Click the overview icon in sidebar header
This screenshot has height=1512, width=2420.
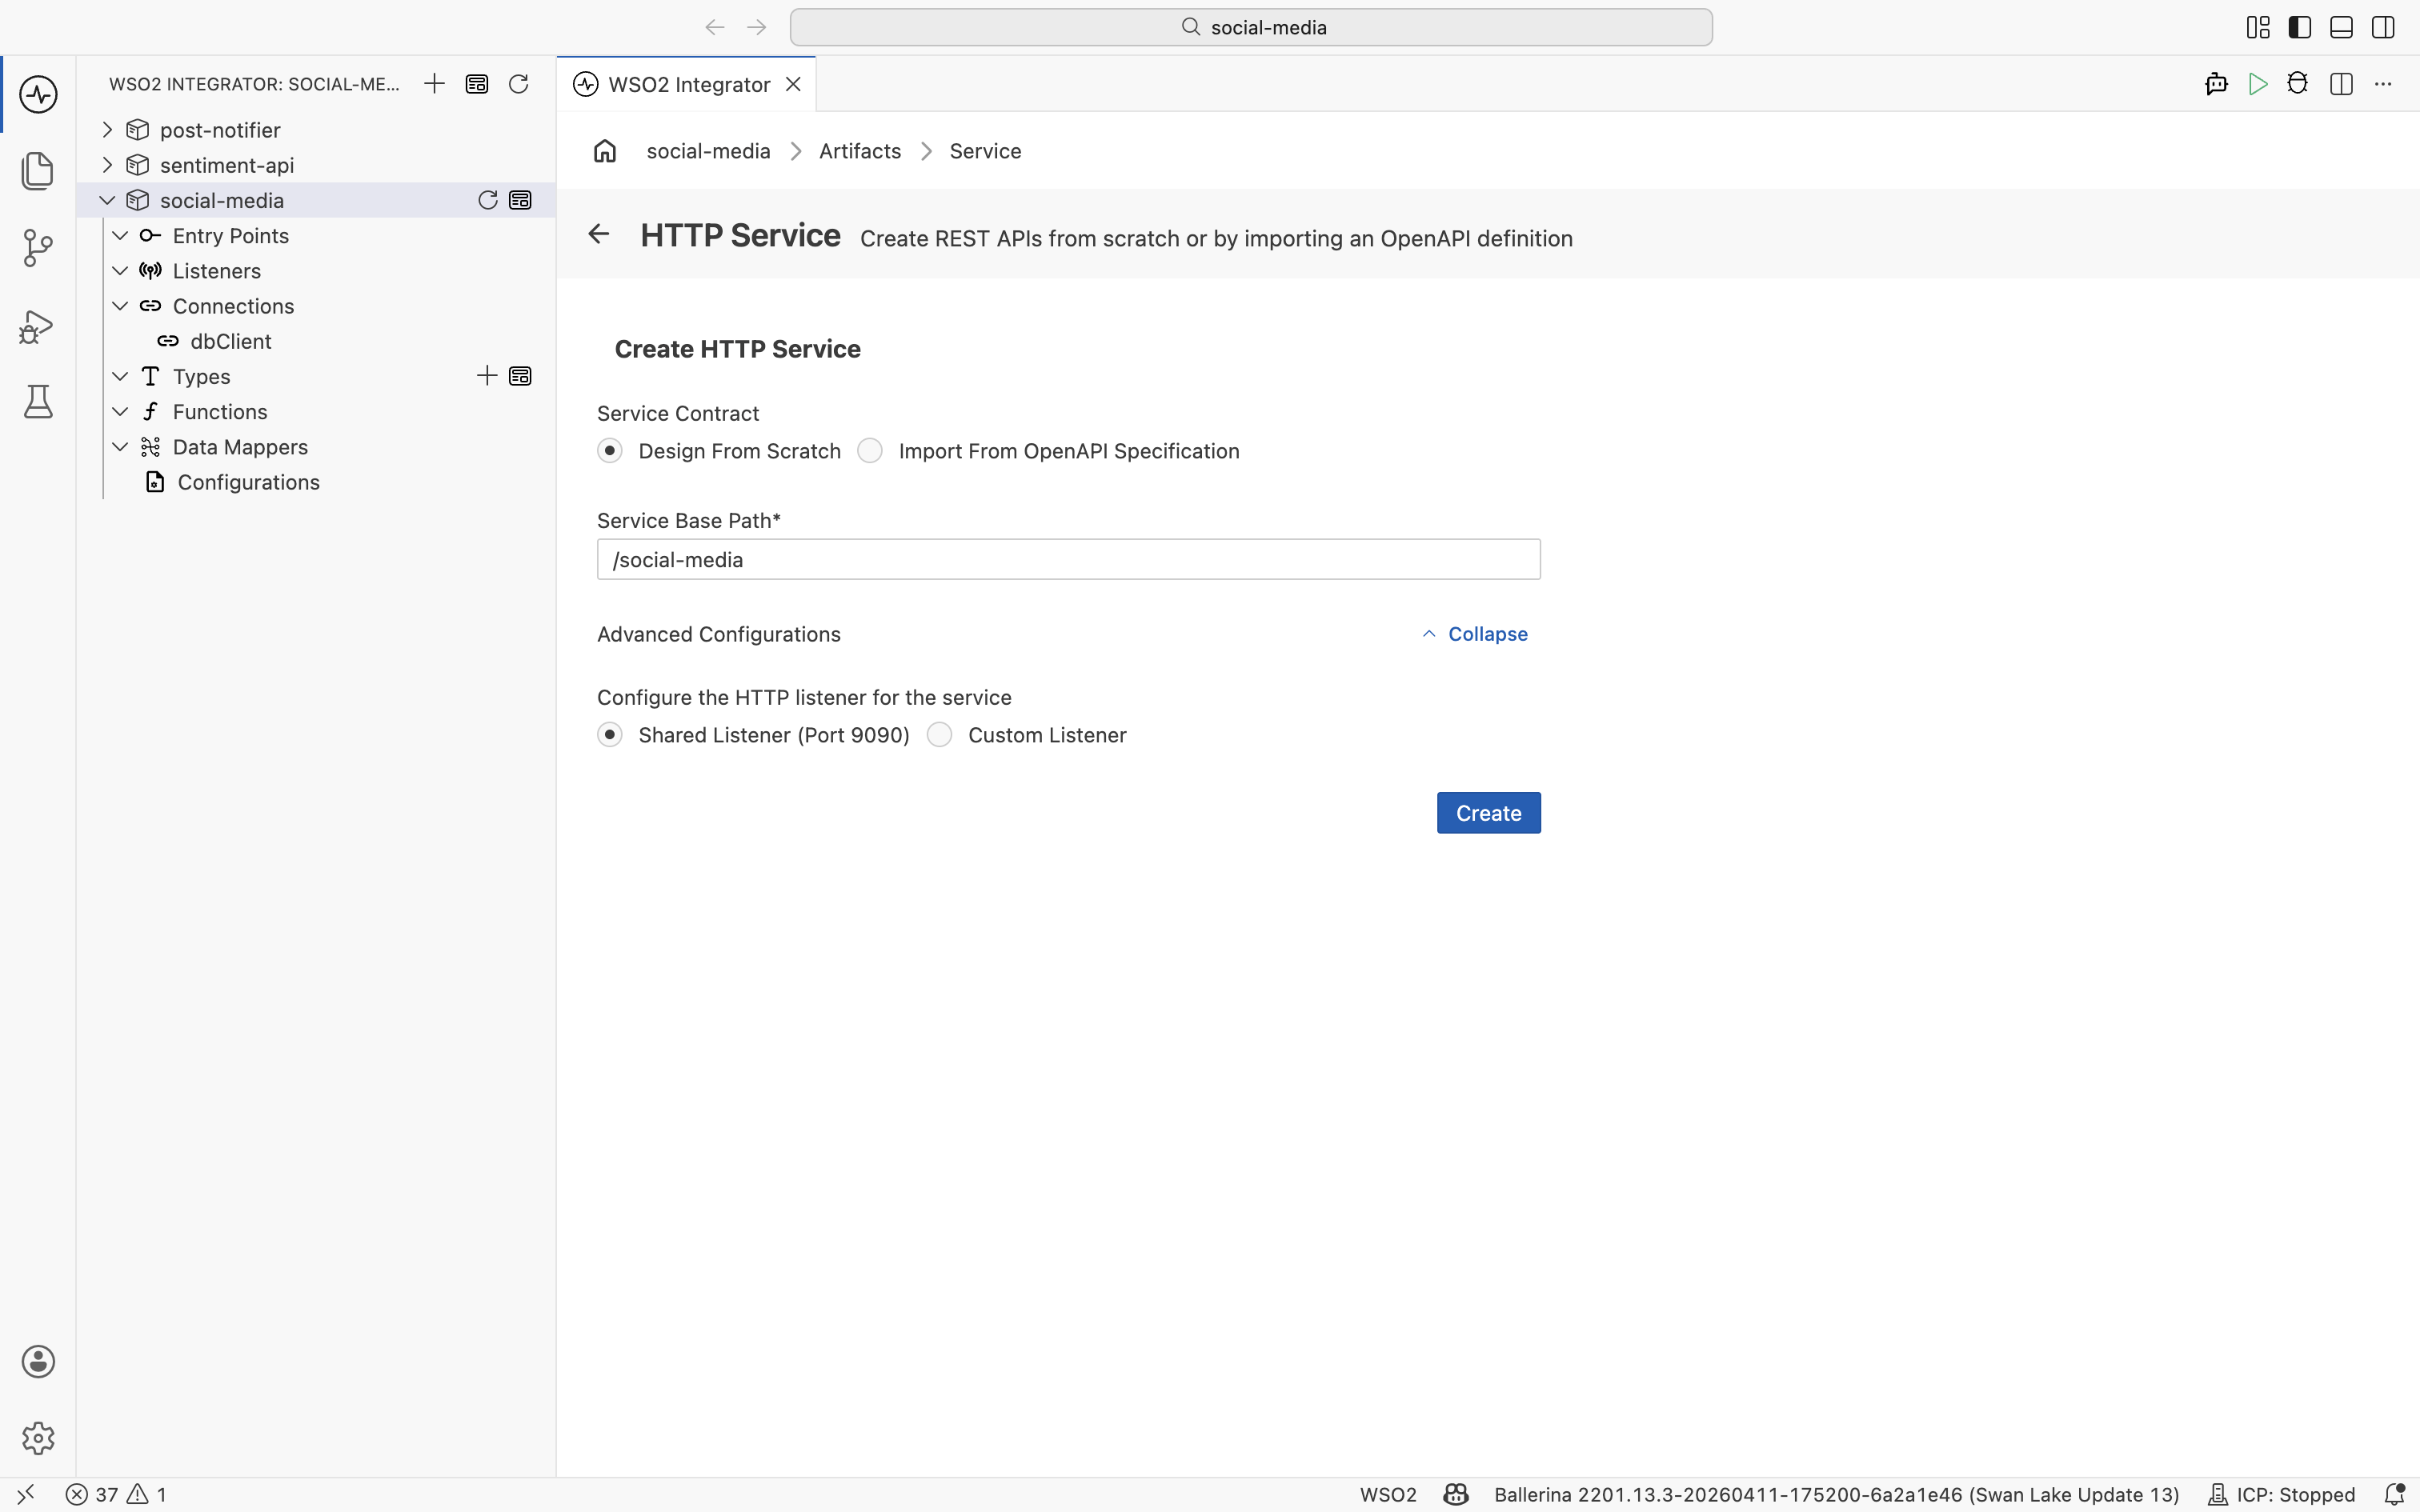477,84
